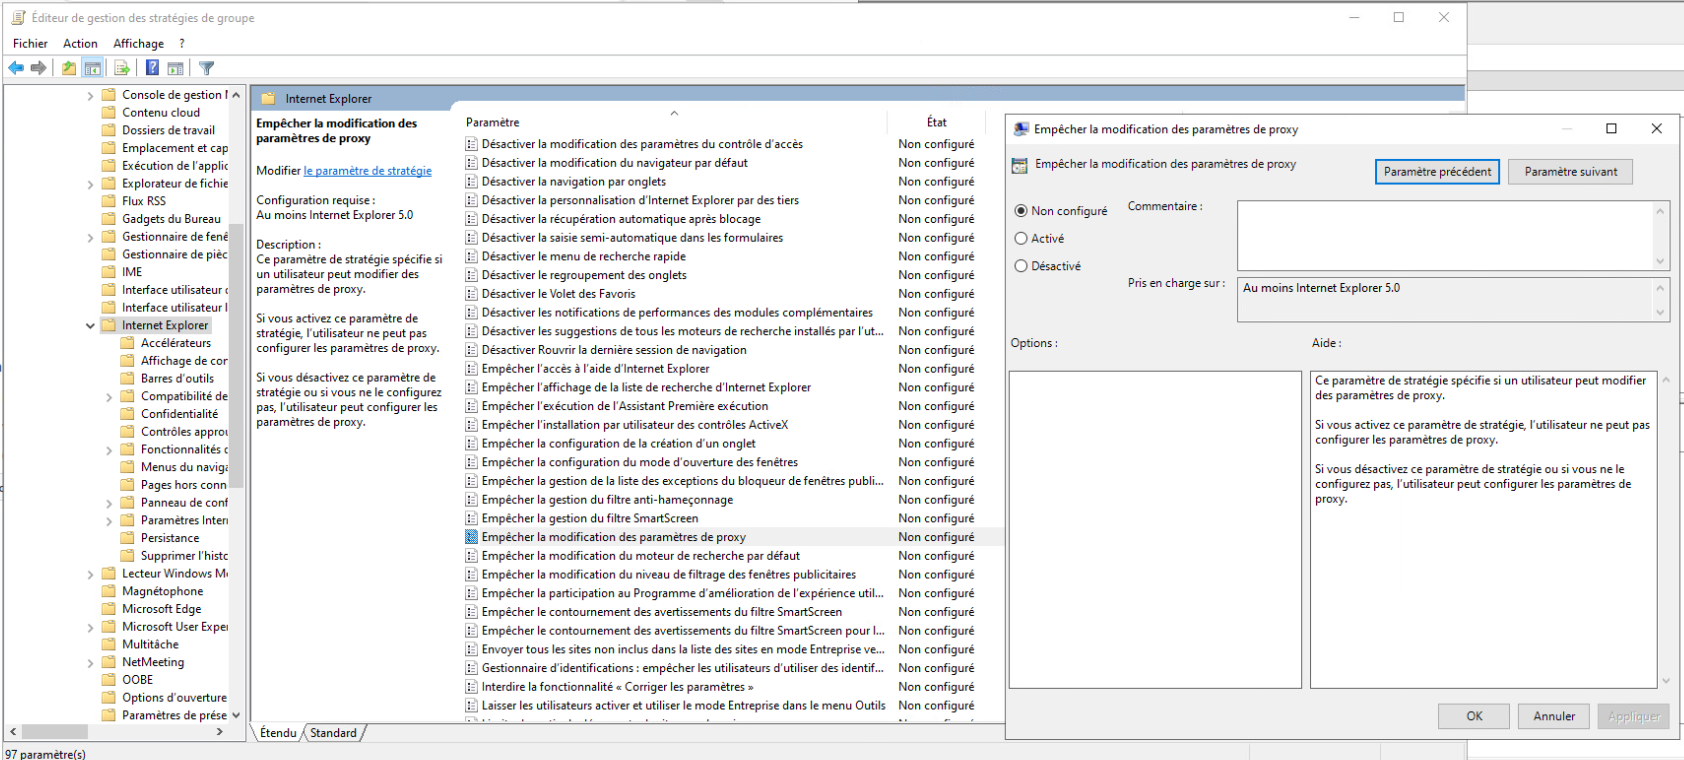Select the "Non configuré" radio button

[1021, 211]
